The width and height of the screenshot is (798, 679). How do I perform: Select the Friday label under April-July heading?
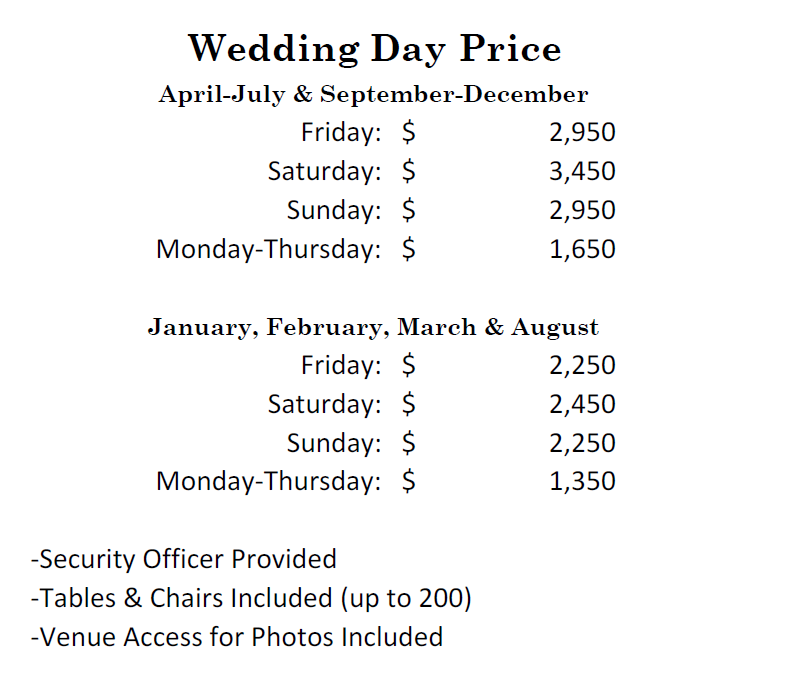click(340, 132)
